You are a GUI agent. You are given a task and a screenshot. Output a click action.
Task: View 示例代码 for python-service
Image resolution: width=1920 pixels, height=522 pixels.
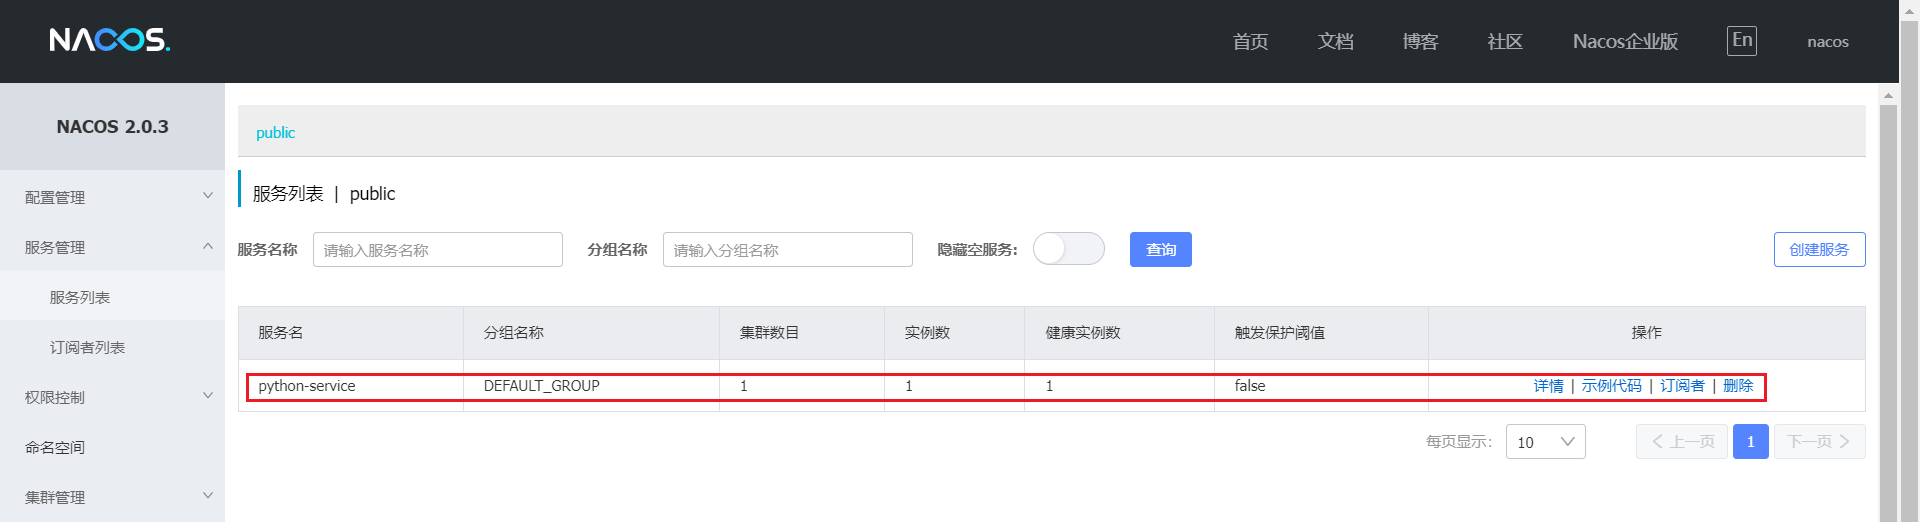point(1611,386)
